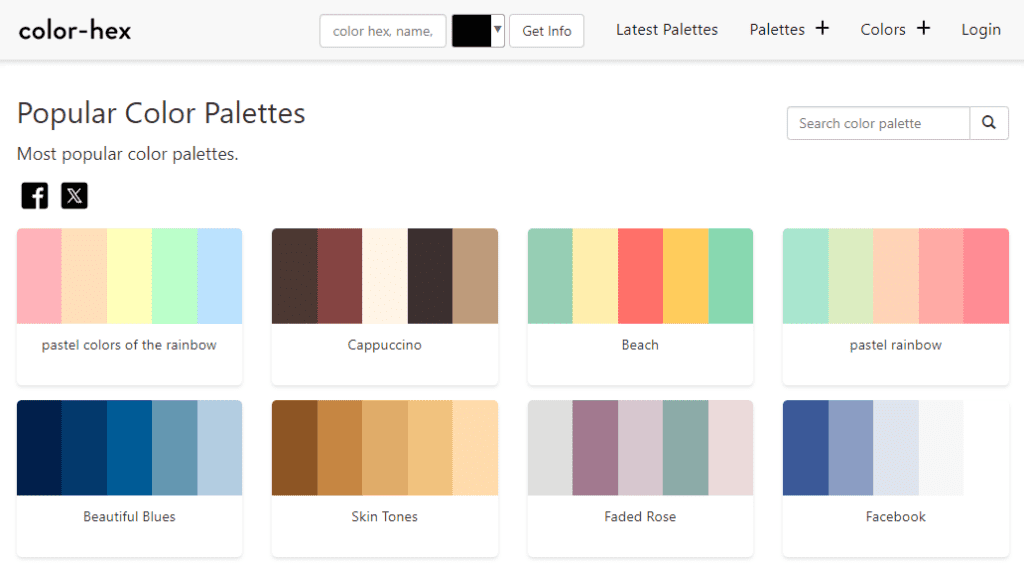Click orange-yellow swatch in Beach palette

(686, 276)
